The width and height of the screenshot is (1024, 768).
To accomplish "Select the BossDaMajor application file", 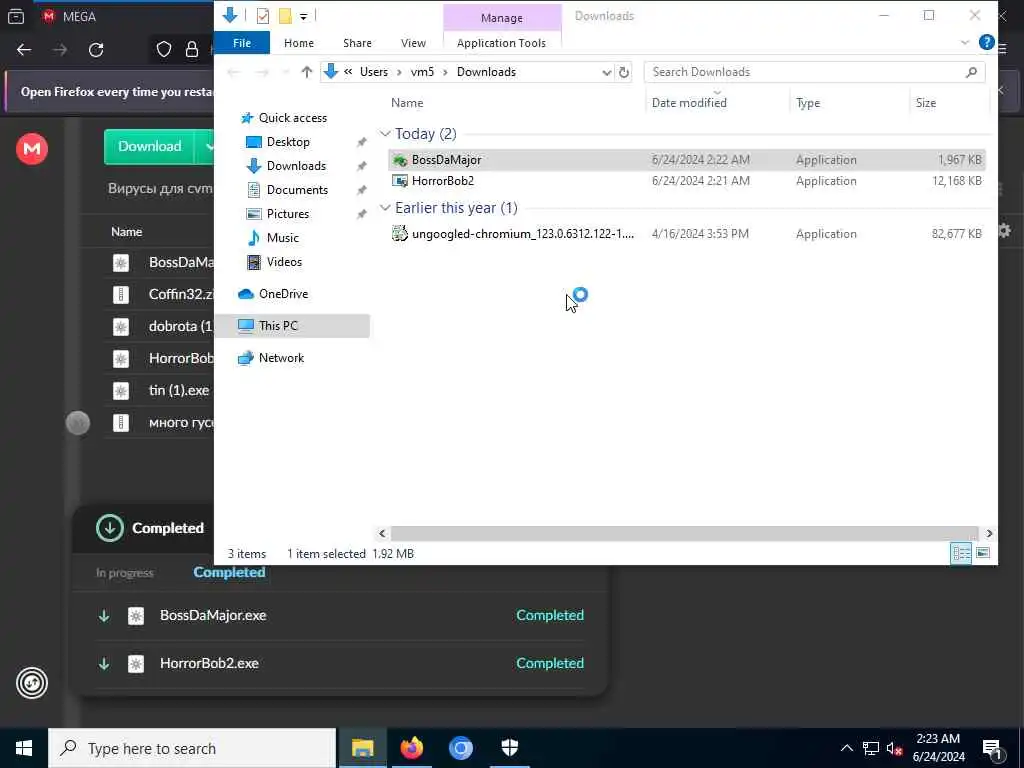I will (x=686, y=160).
